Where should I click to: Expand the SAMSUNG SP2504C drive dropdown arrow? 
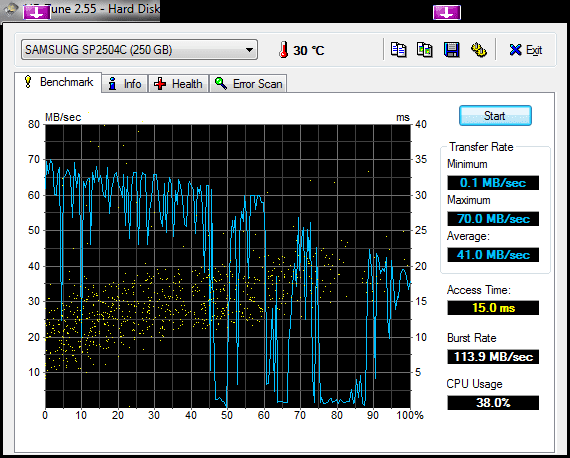[x=249, y=50]
